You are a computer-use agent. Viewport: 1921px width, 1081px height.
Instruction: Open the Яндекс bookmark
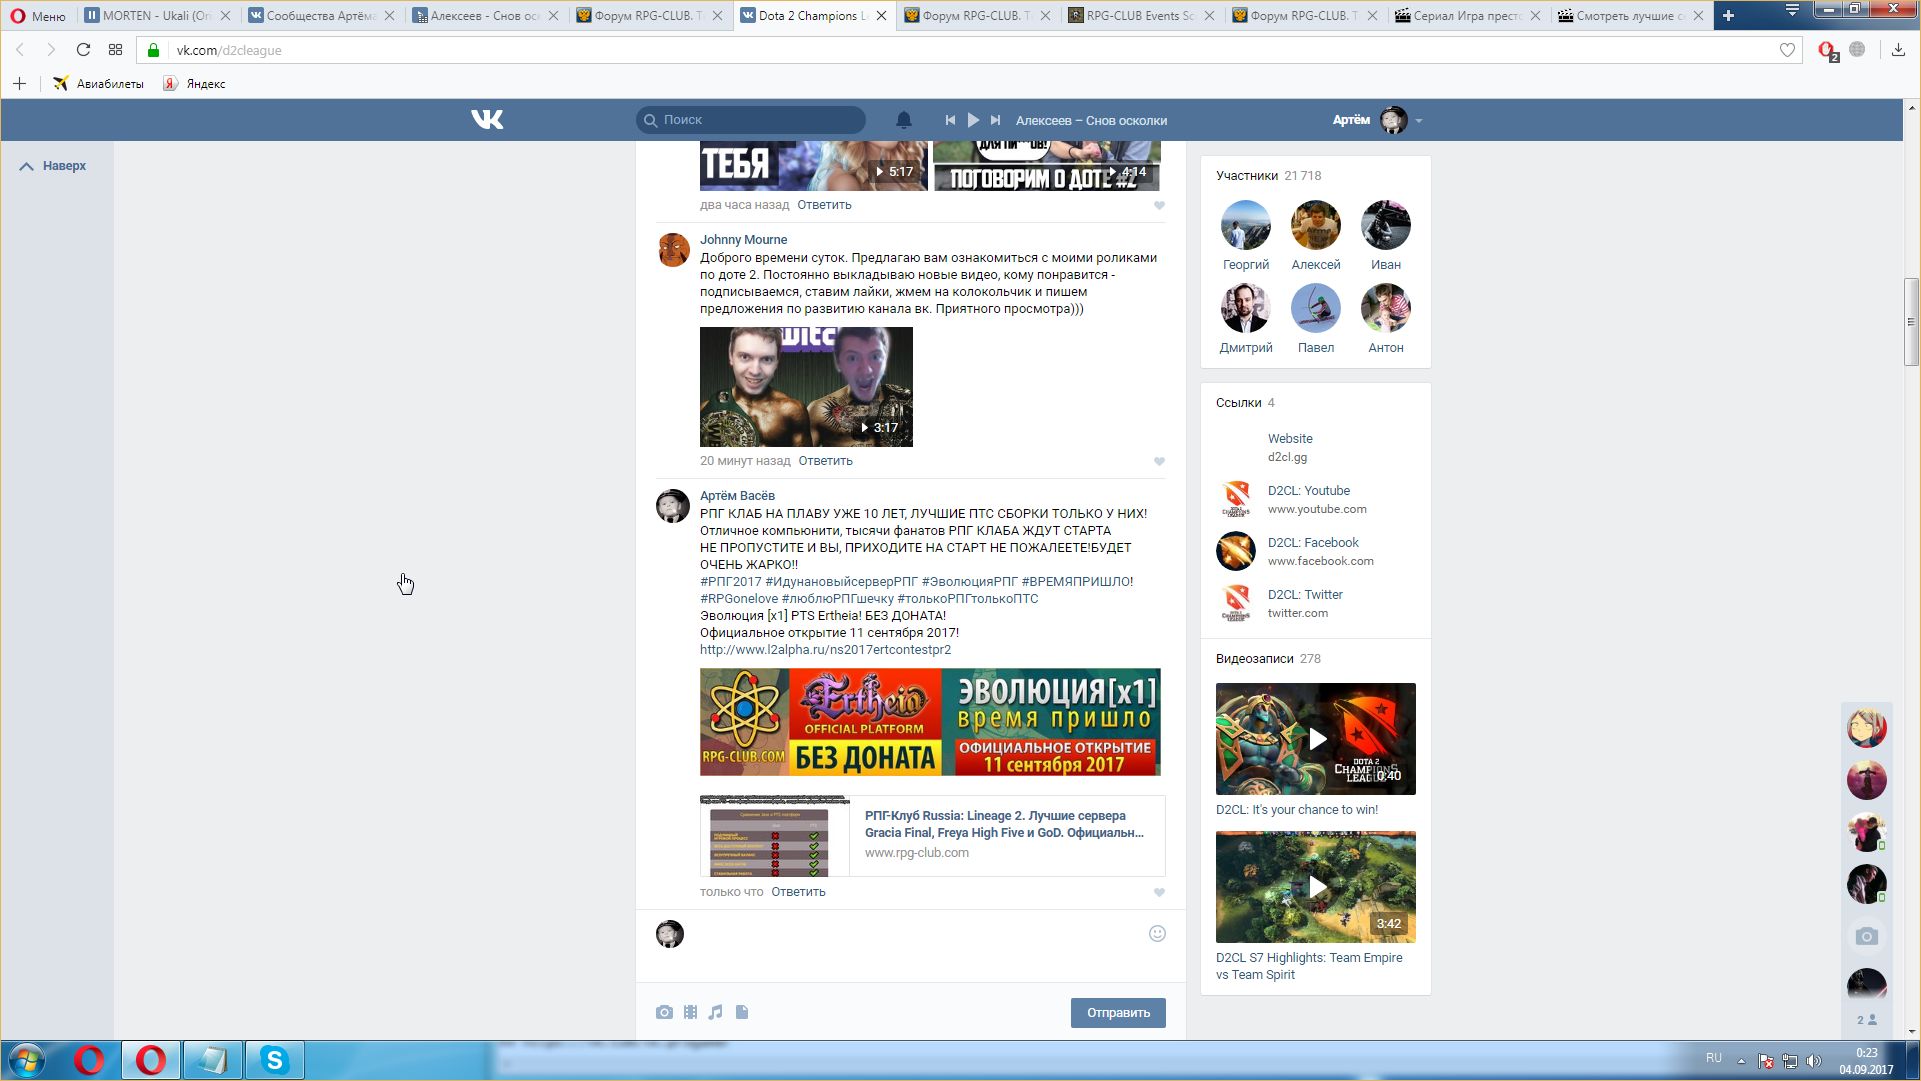(195, 84)
